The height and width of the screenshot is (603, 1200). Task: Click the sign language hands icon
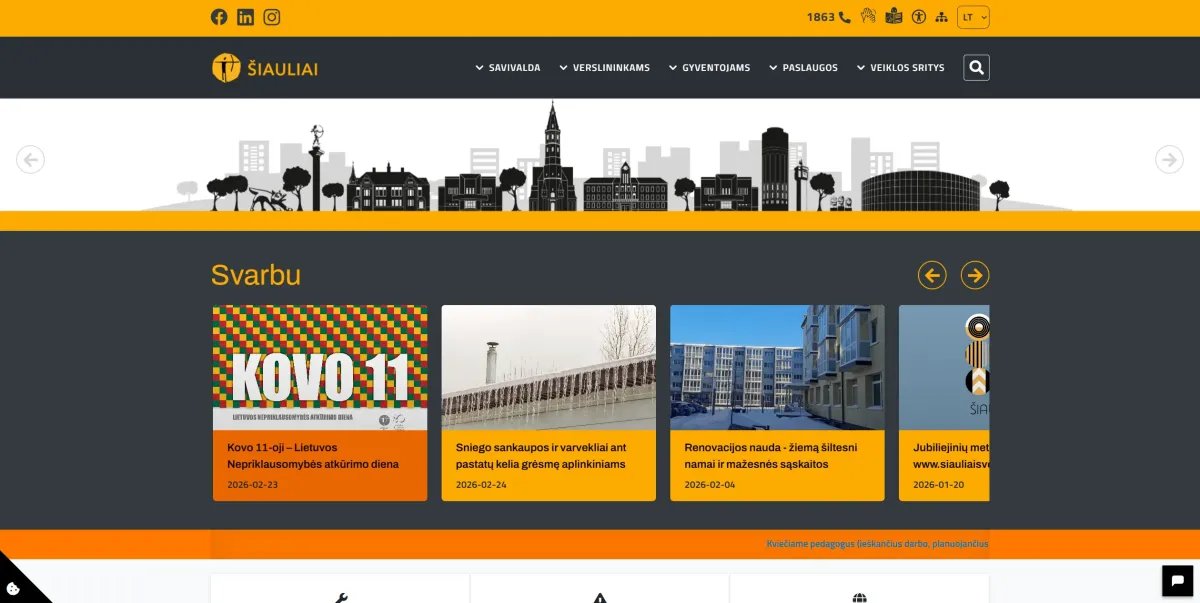click(x=868, y=16)
